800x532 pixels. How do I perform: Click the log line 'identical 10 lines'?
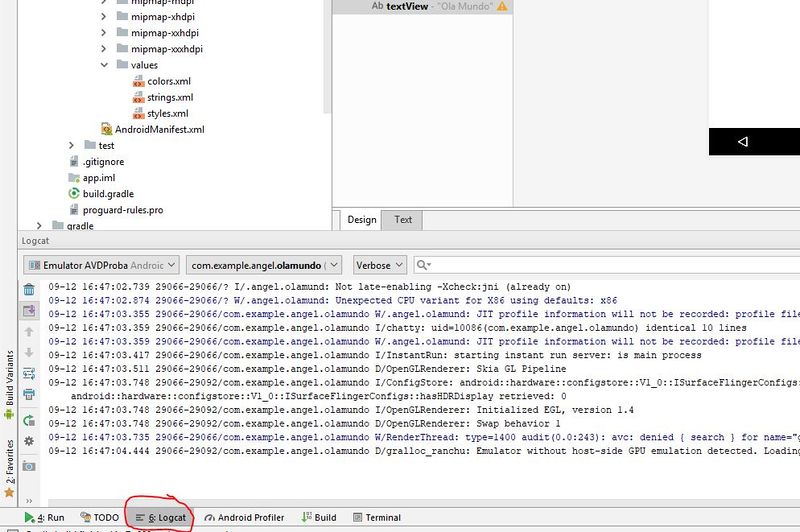[x=397, y=328]
